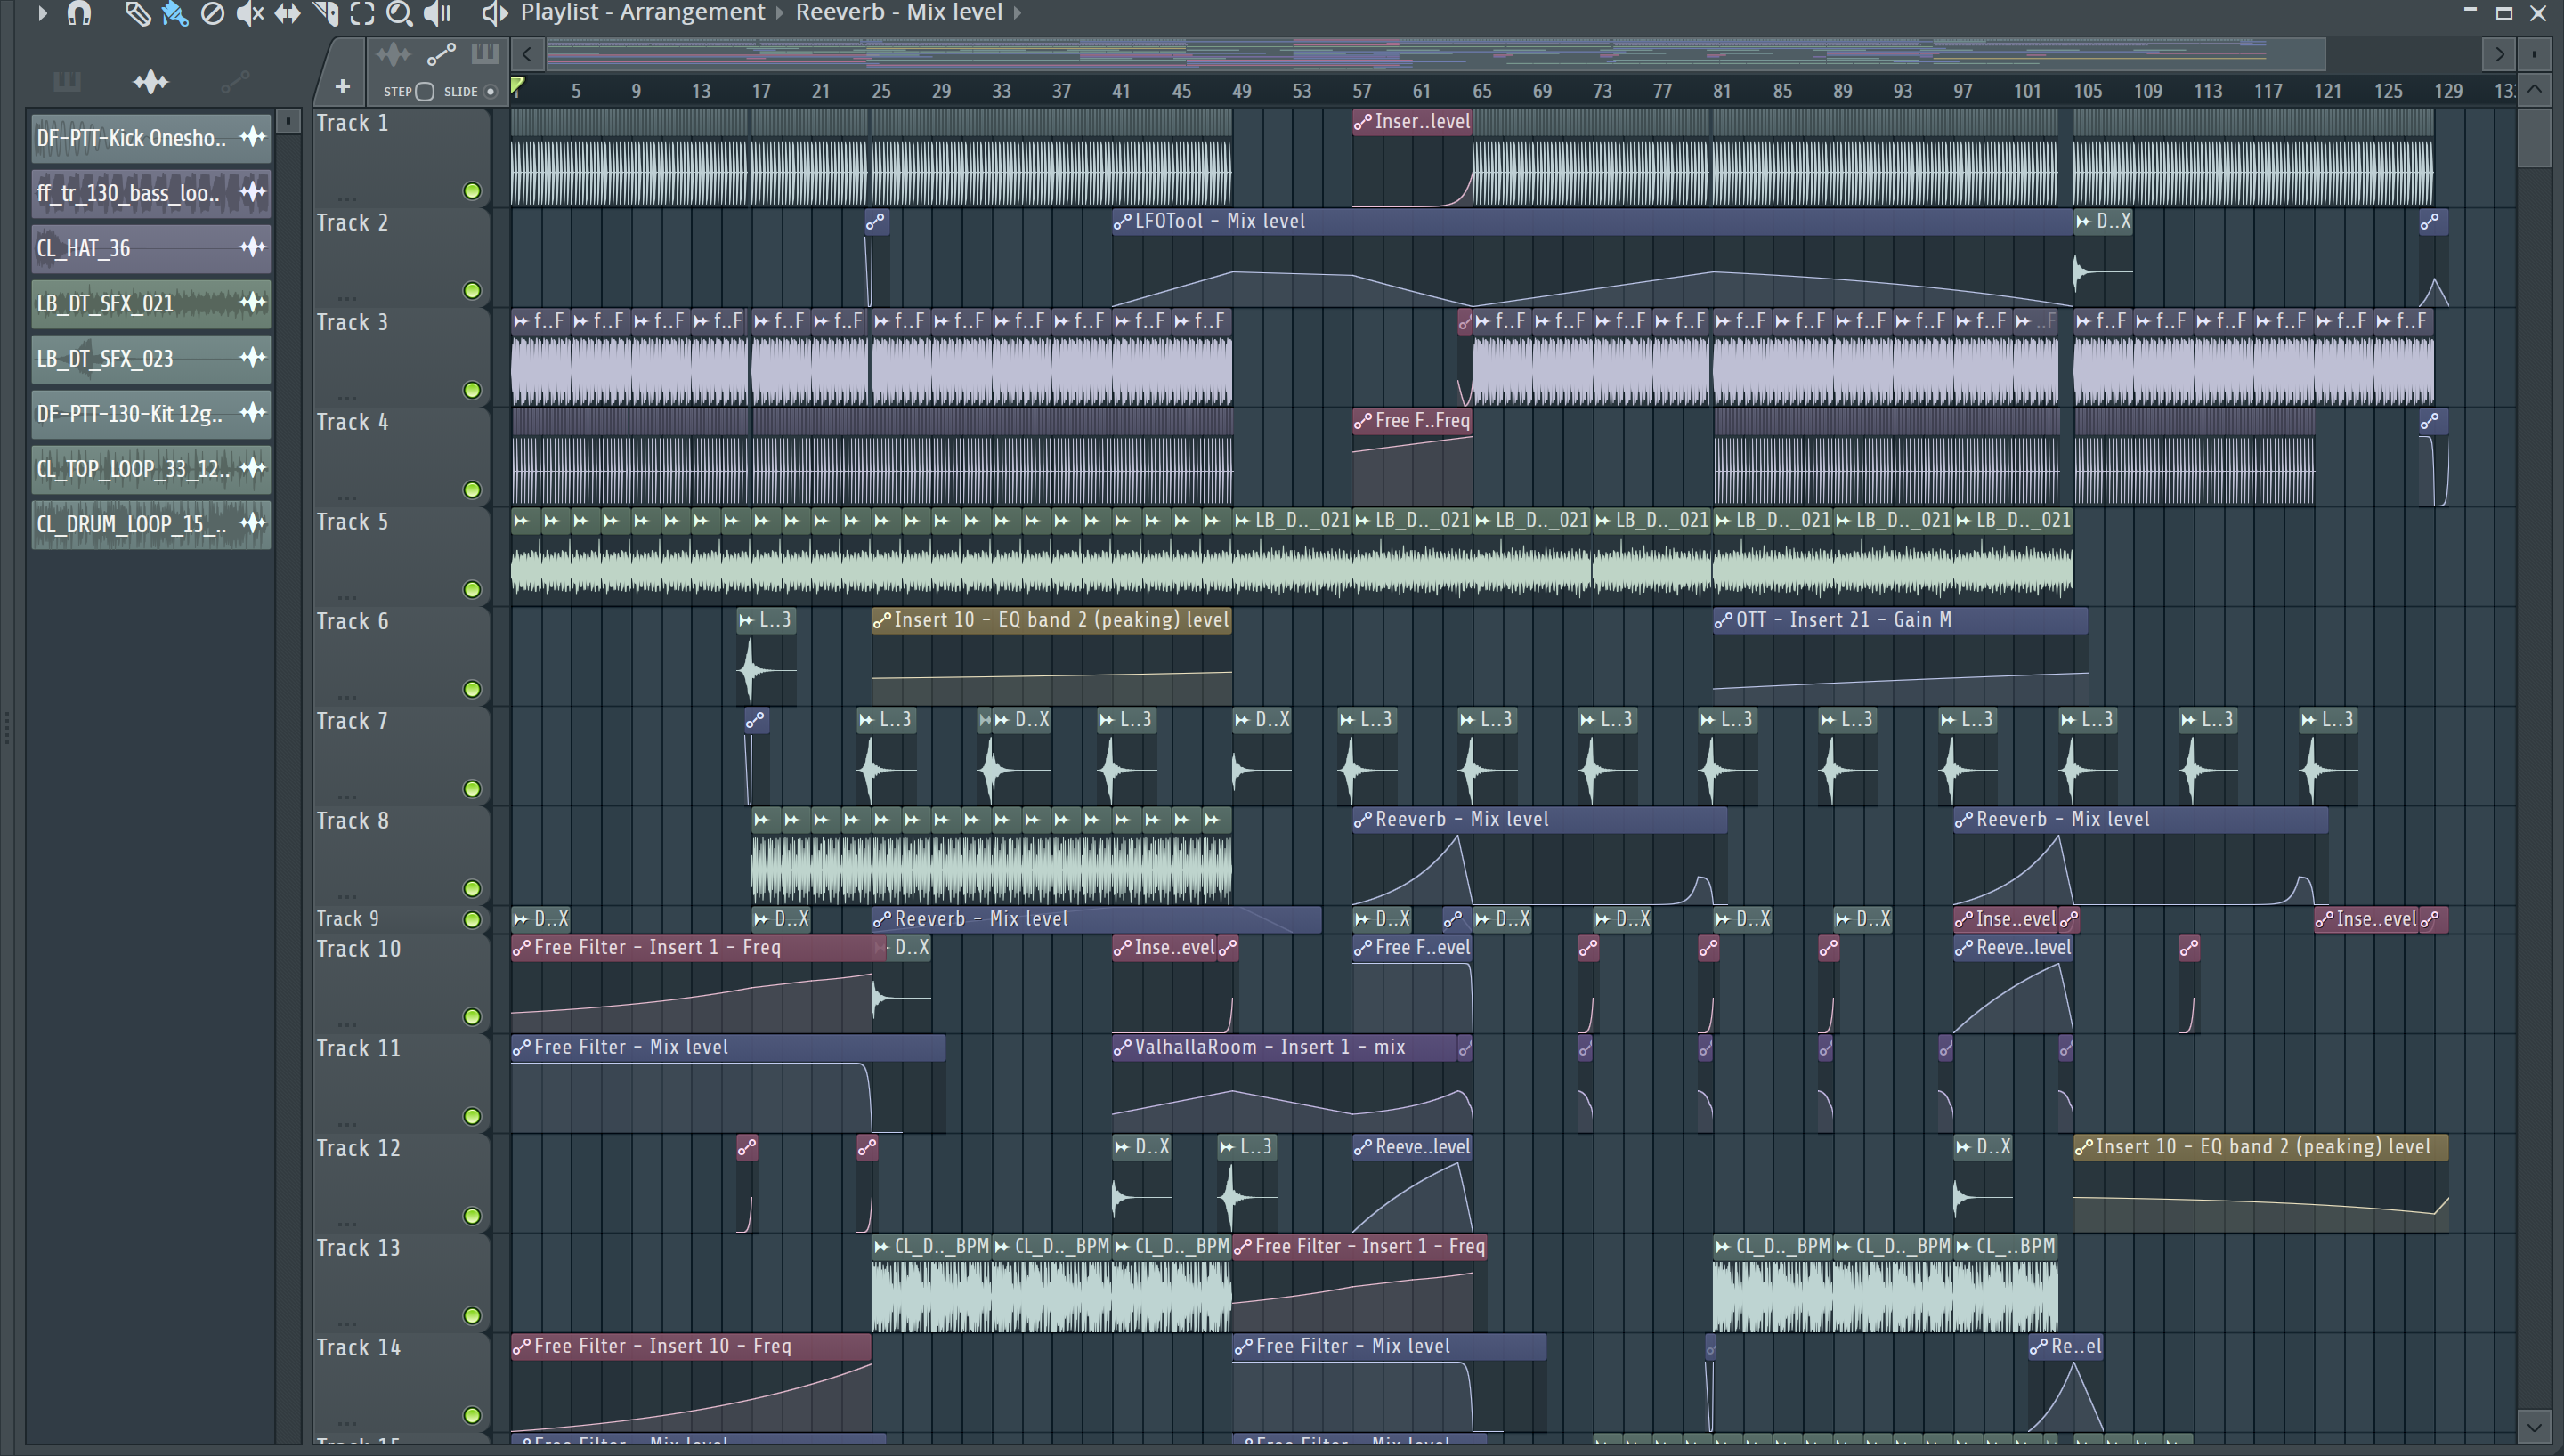Click the waveform icon on CL_DRUM_LOOP_15_..
This screenshot has height=1456, width=2564.
(253, 522)
